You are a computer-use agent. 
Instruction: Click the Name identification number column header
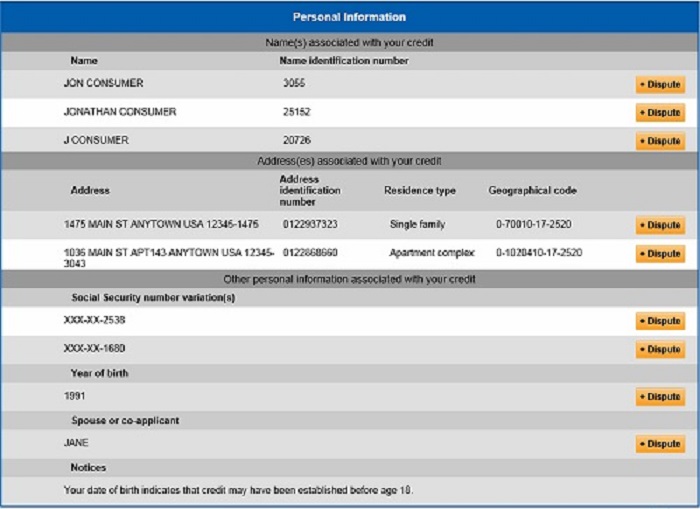click(344, 61)
